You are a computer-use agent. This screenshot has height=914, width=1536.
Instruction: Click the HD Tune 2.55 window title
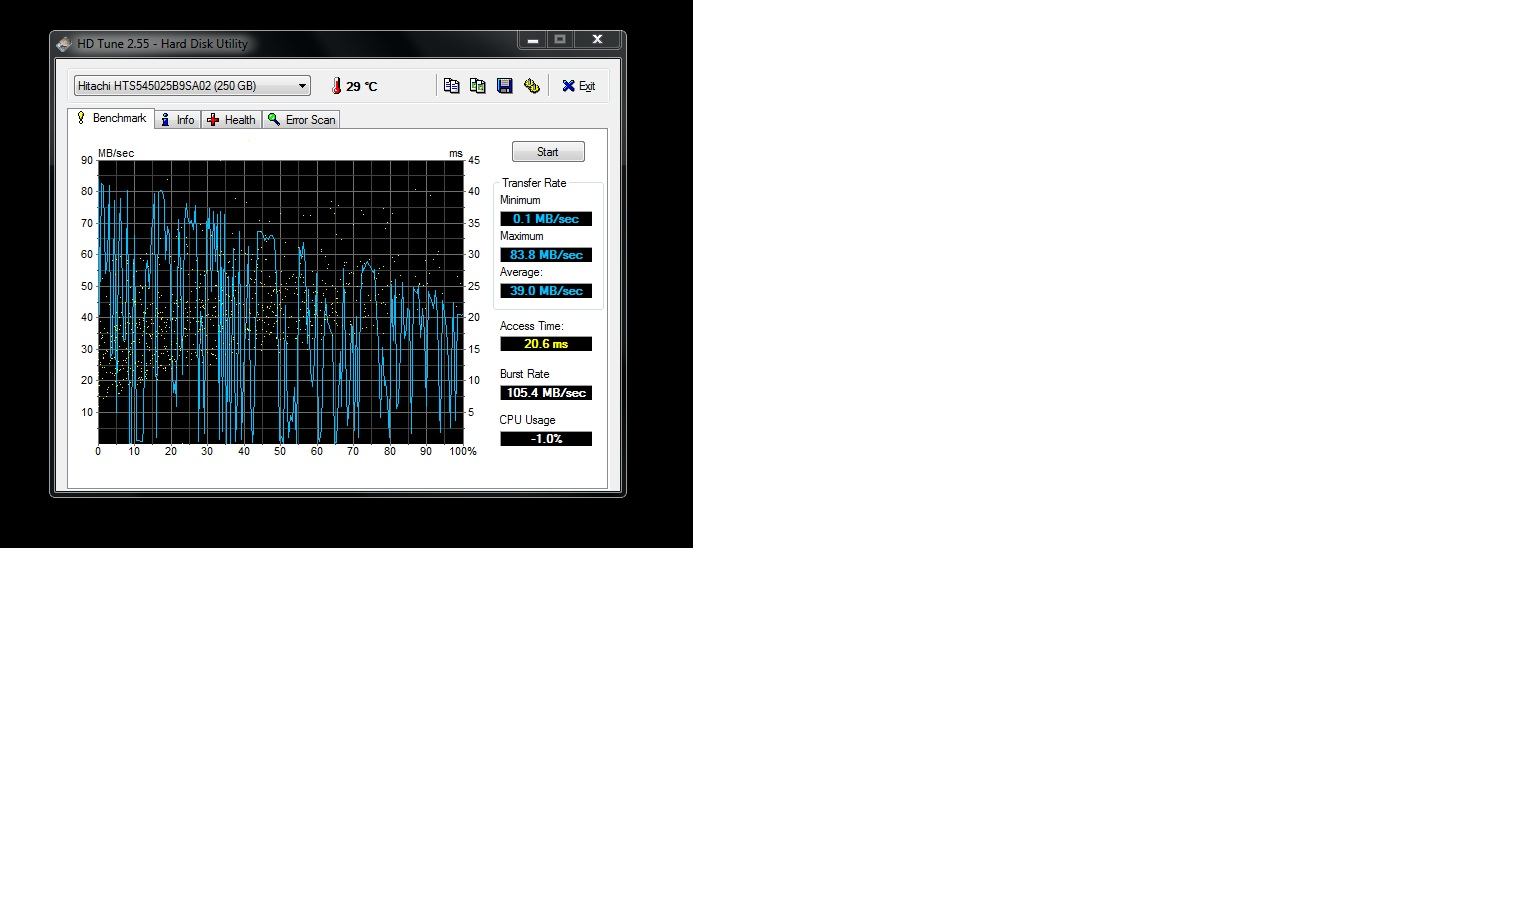coord(162,44)
